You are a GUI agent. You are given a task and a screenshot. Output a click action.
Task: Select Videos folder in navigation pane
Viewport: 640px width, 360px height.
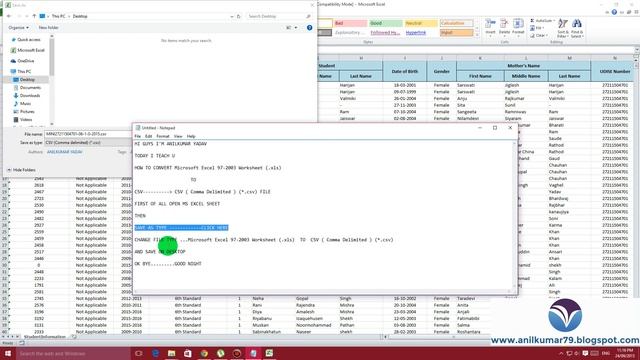(x=23, y=120)
